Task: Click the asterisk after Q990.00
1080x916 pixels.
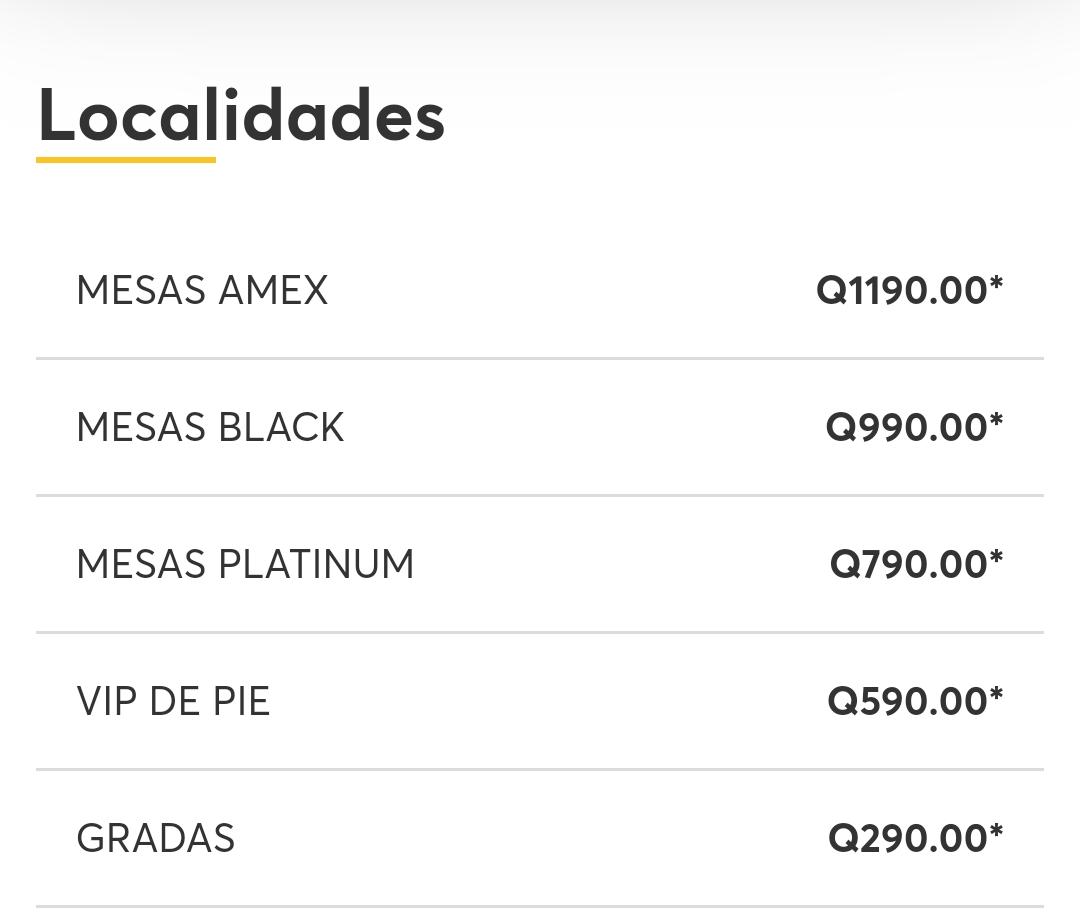Action: click(996, 420)
